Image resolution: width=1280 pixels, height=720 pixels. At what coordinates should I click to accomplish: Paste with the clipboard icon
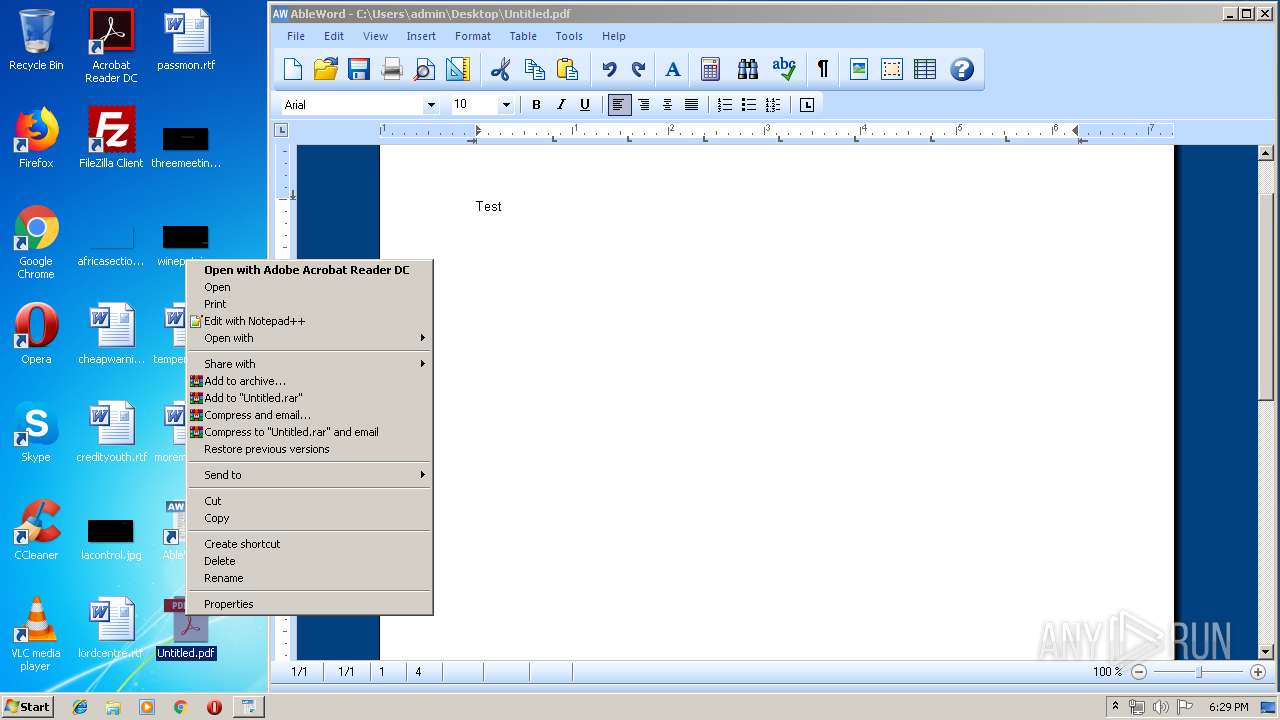[567, 69]
